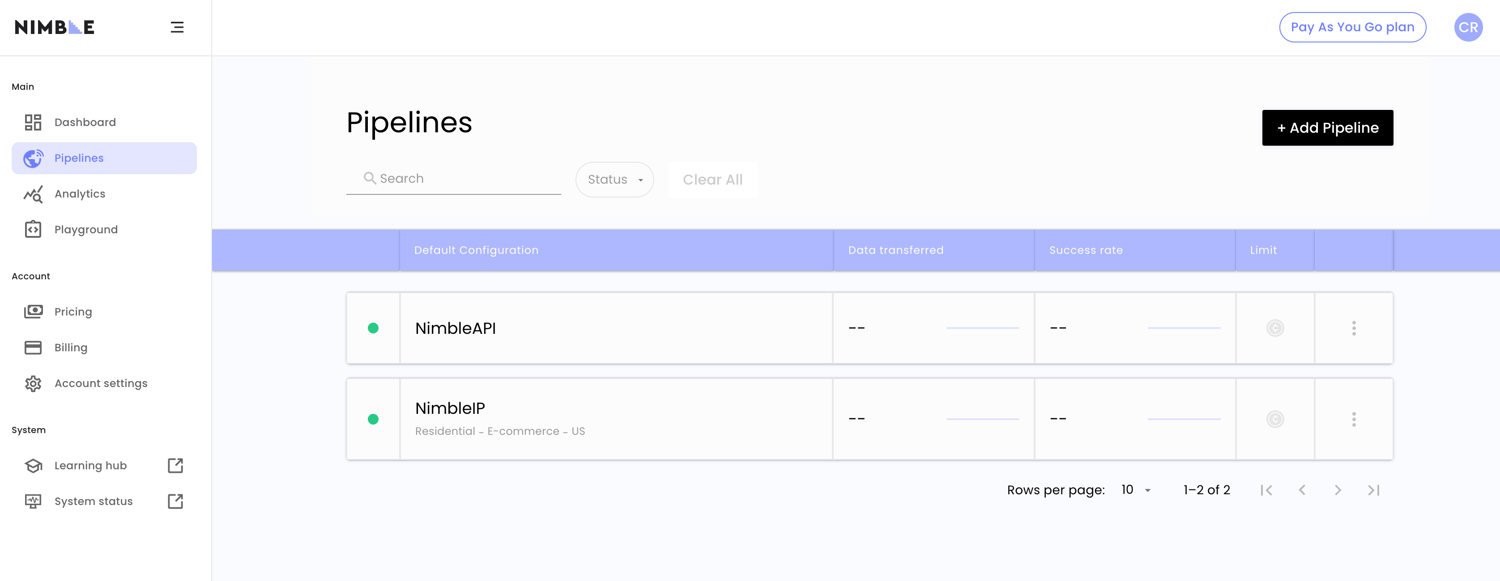Click the Pipelines globe icon

[33, 158]
